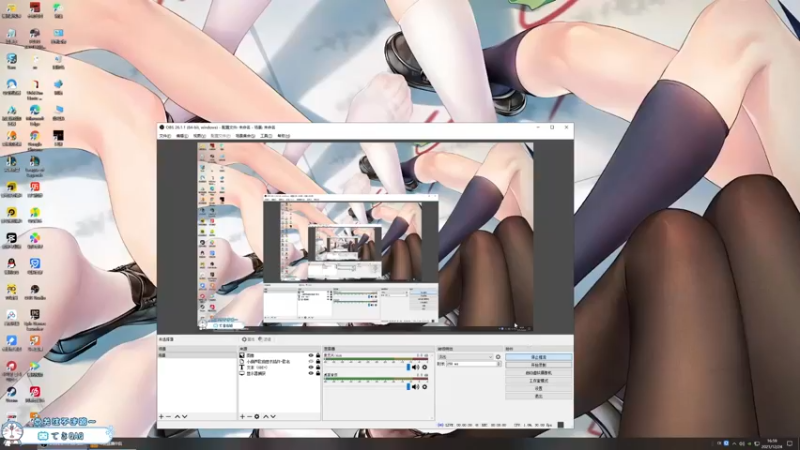Open the 配置文件 (Profile) menu in OBS
The image size is (800, 450).
point(220,136)
